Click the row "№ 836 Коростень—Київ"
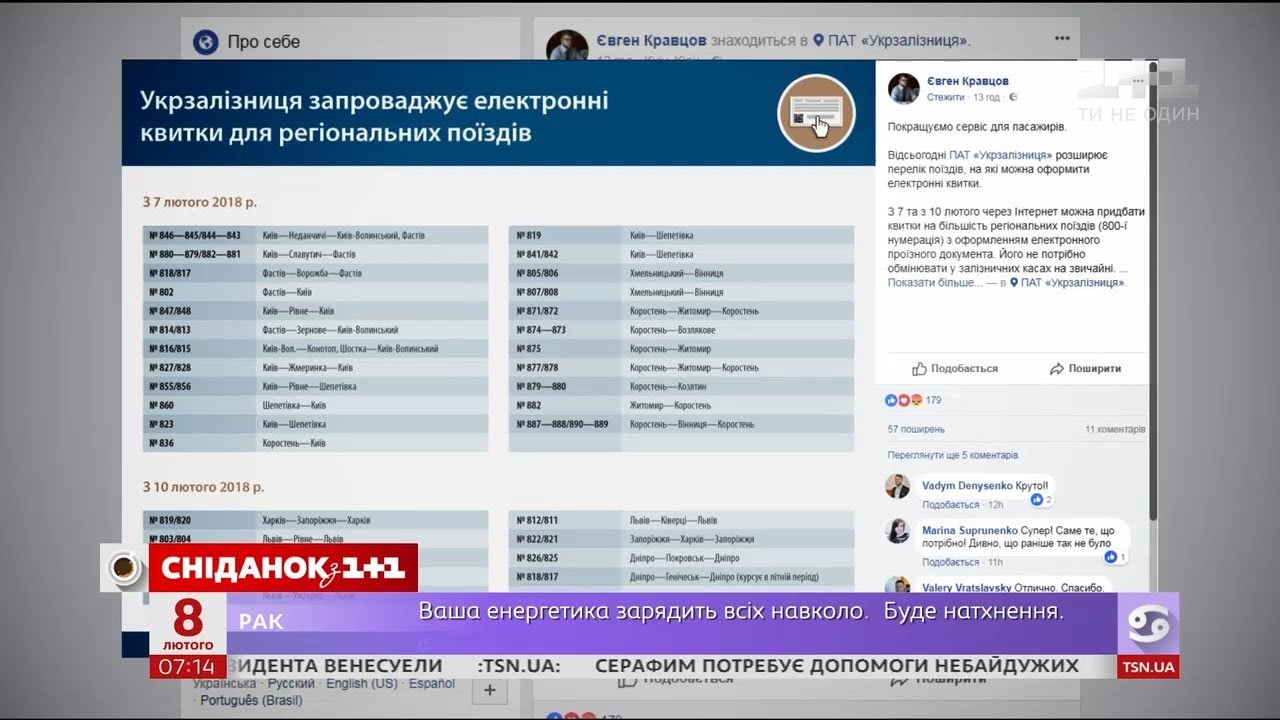Image resolution: width=1280 pixels, height=720 pixels. [x=315, y=443]
